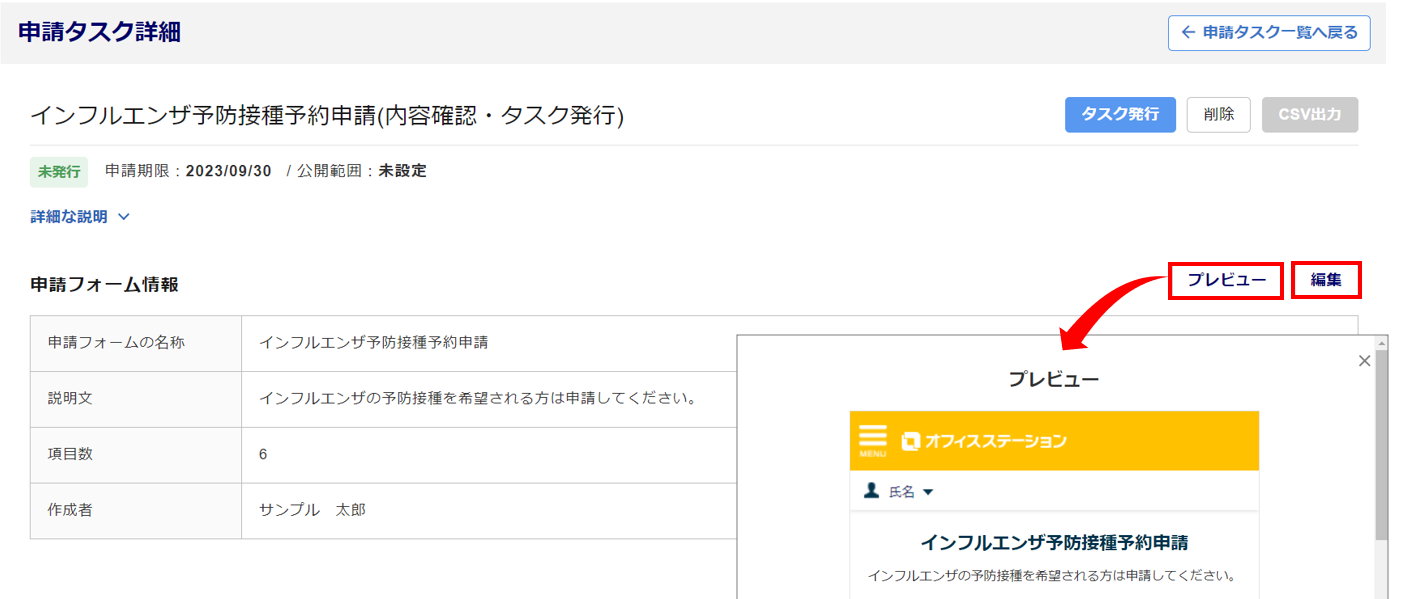The height and width of the screenshot is (599, 1403).
Task: Expand the 詳細な説明 section
Action: coord(81,216)
